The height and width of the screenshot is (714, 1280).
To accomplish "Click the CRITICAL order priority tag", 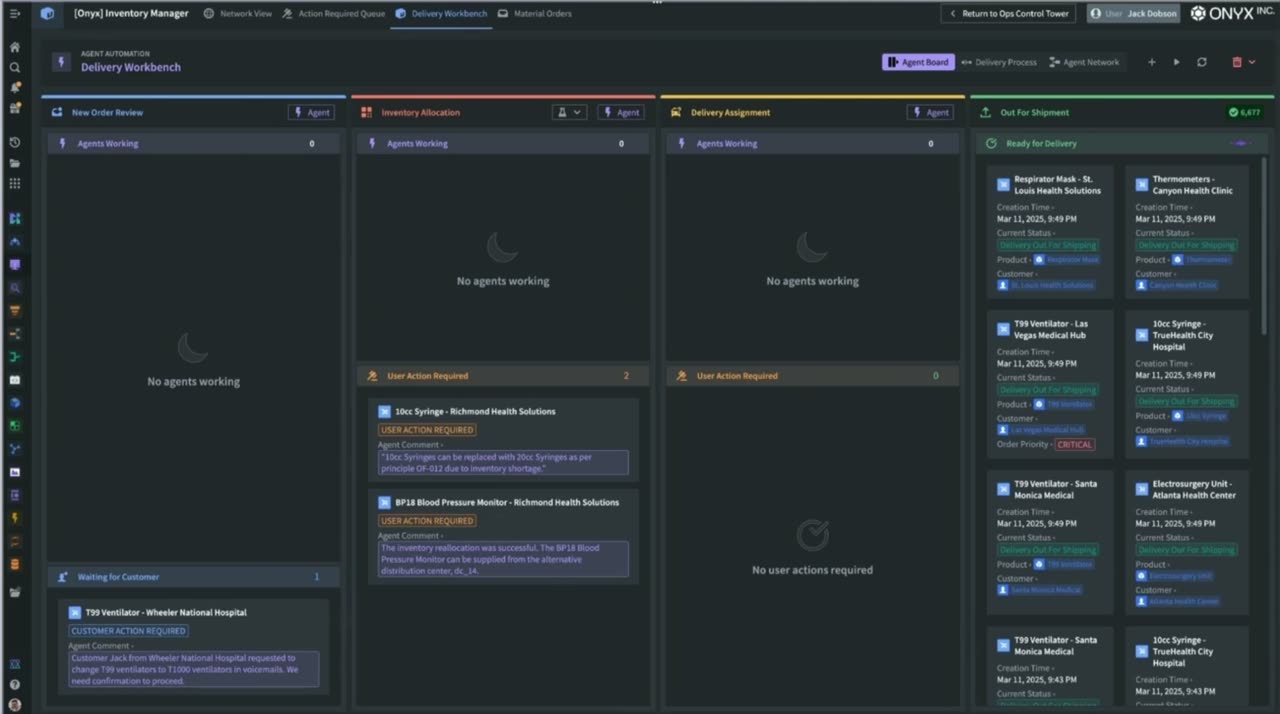I will point(1074,444).
